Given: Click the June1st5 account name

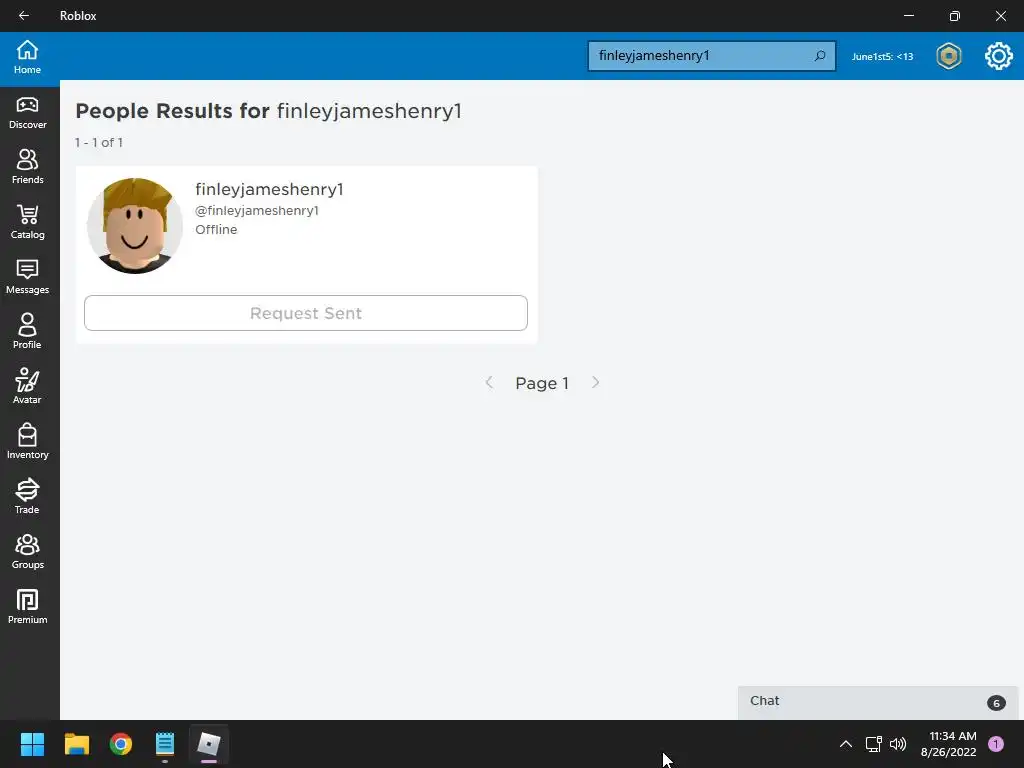Looking at the screenshot, I should 882,57.
